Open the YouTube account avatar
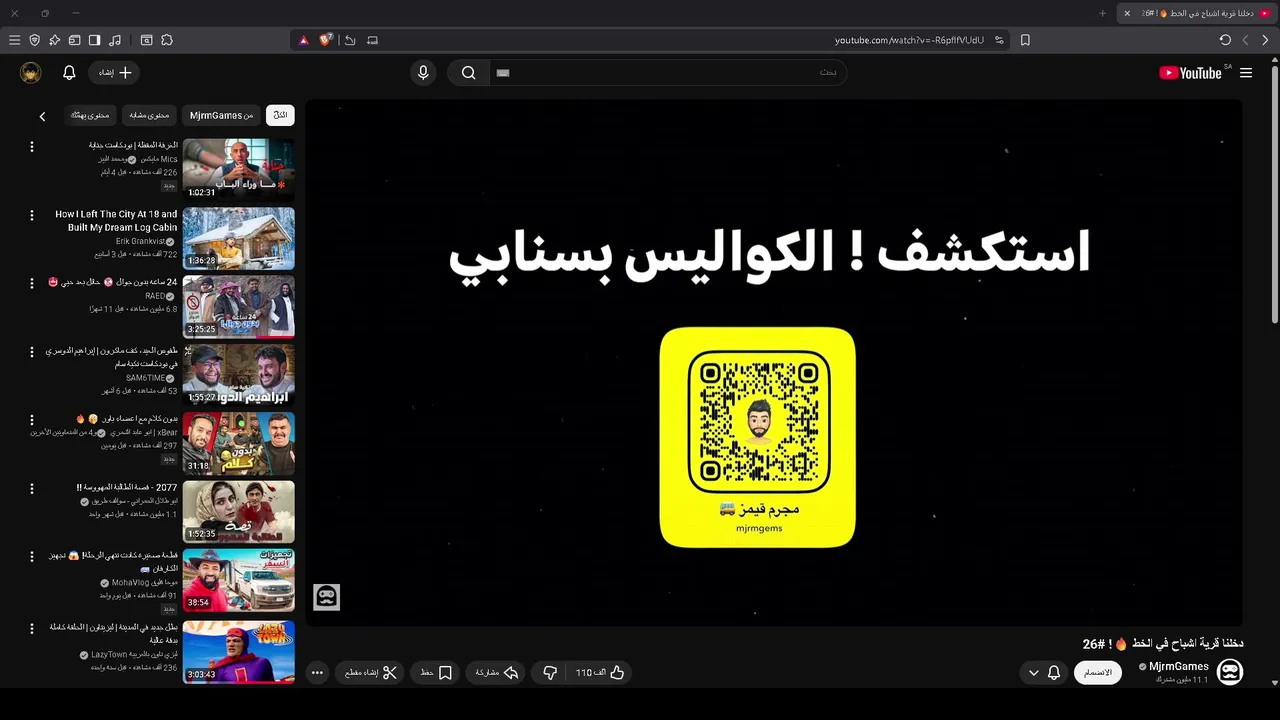The width and height of the screenshot is (1280, 720). click(31, 72)
